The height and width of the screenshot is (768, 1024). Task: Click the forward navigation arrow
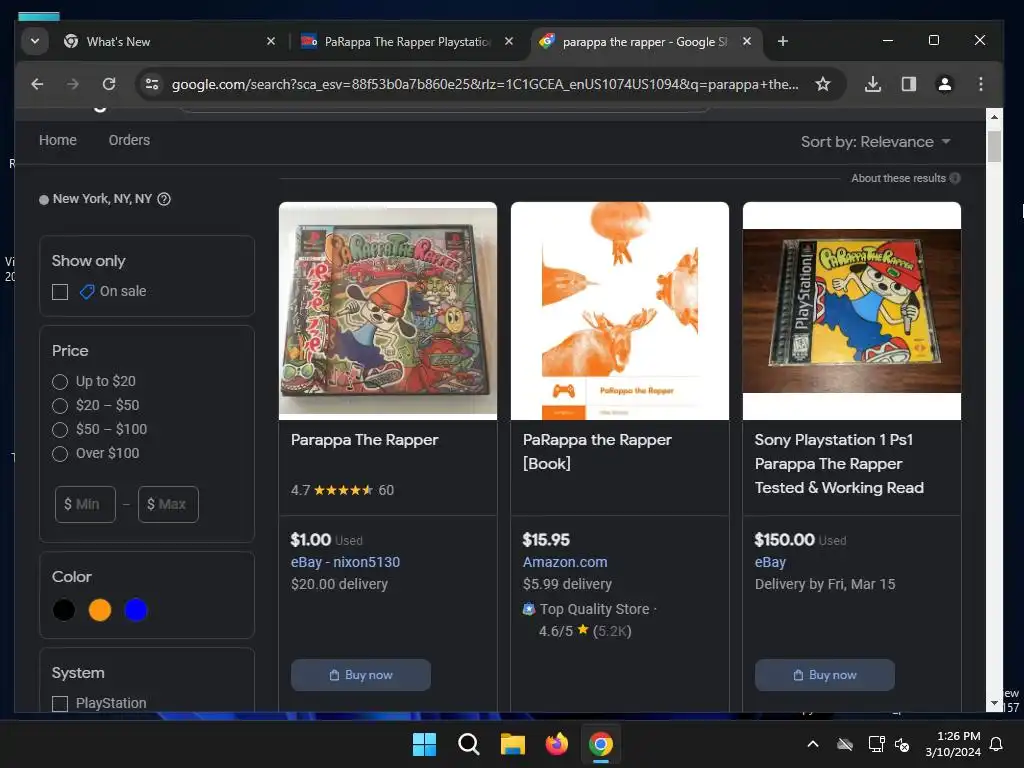click(x=72, y=84)
